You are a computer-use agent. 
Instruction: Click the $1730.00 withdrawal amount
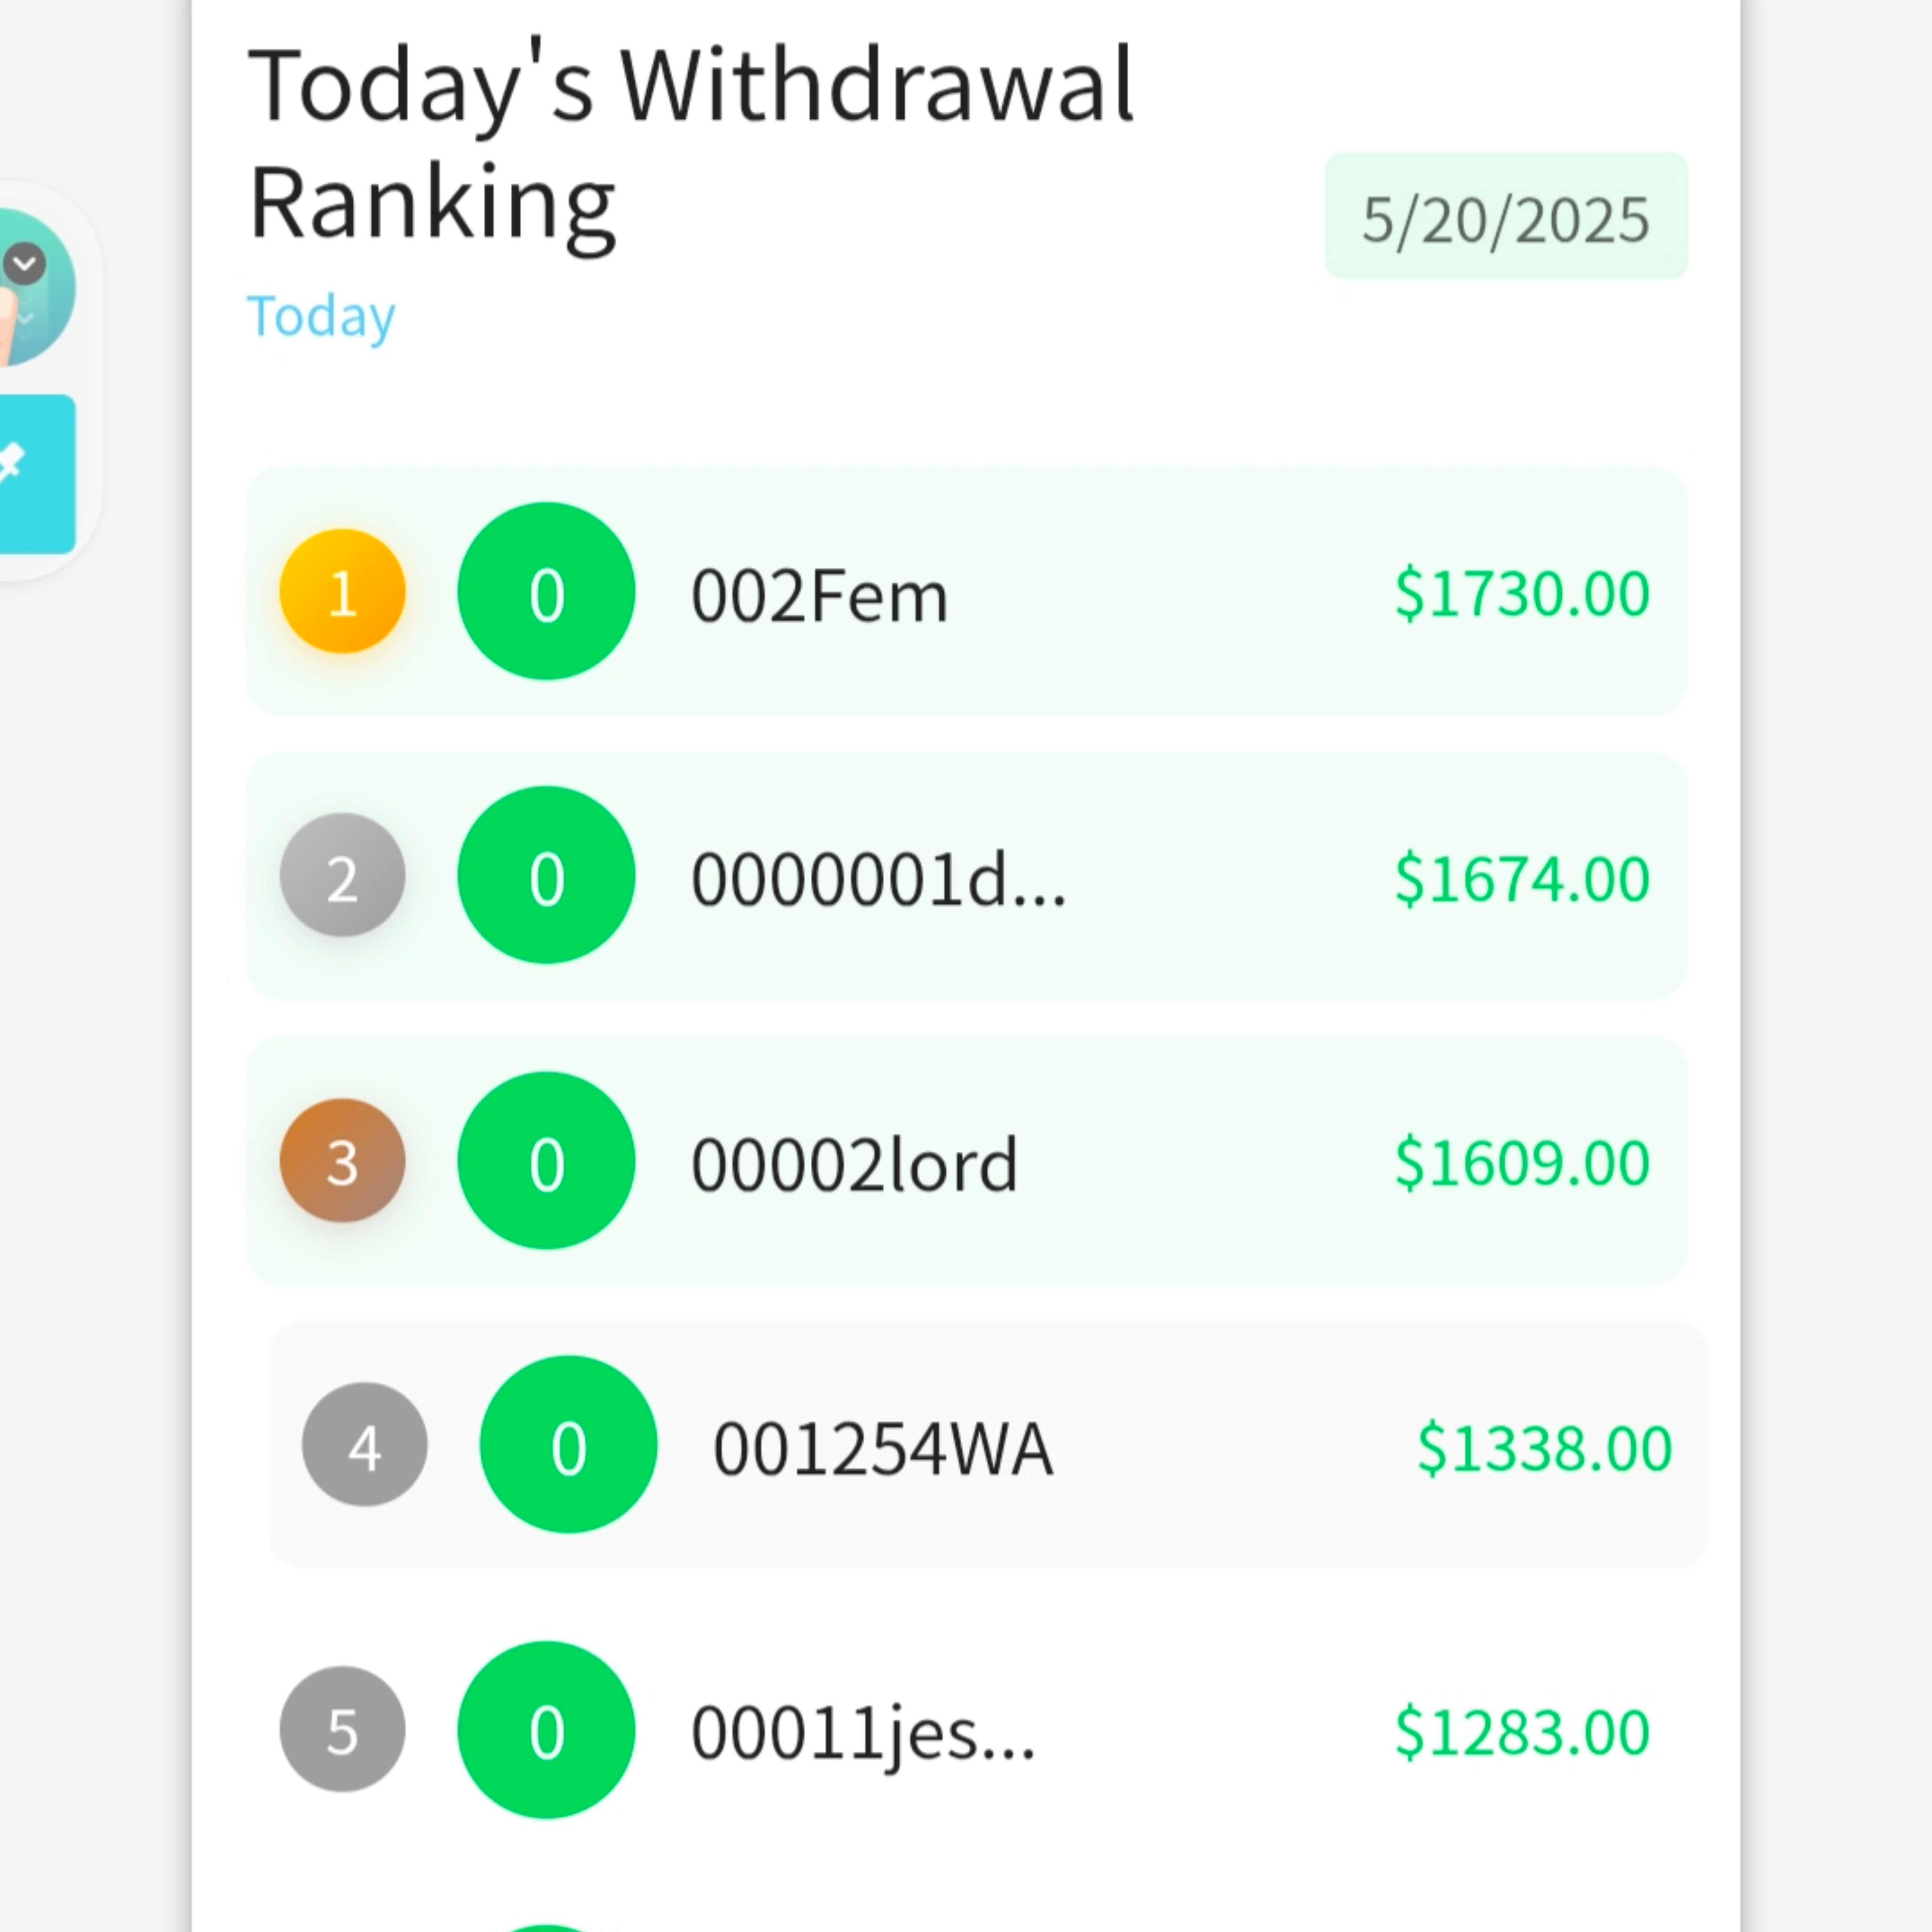click(1522, 593)
